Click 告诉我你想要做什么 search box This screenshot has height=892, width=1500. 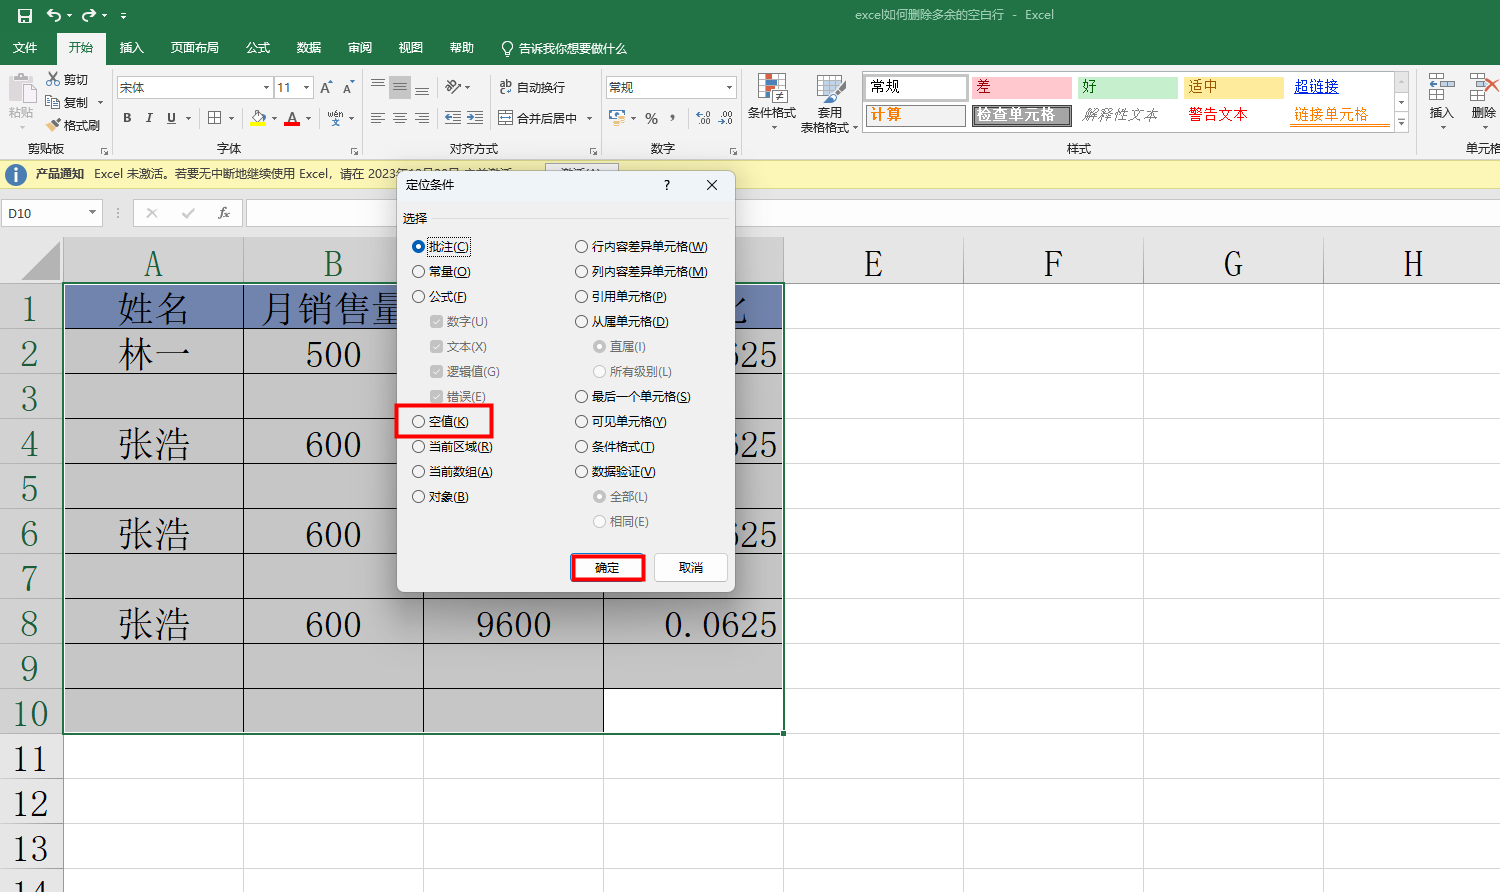pos(564,48)
